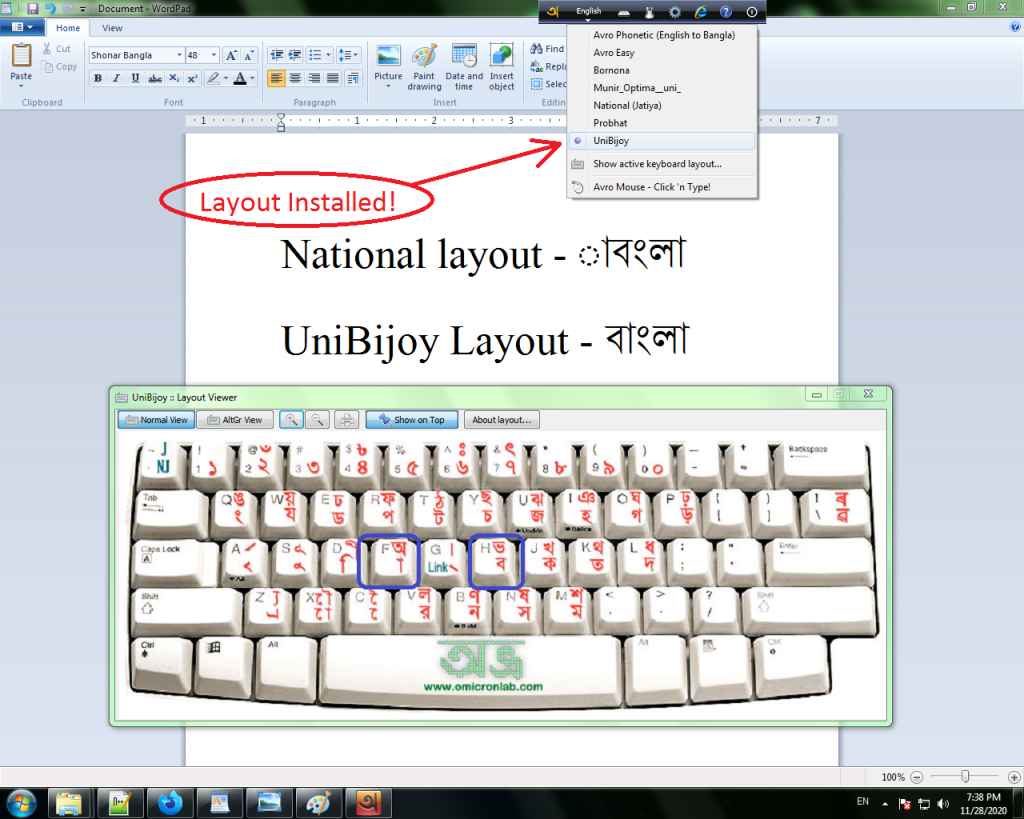The height and width of the screenshot is (819, 1024).
Task: Toggle Subscript formatting
Action: (174, 78)
